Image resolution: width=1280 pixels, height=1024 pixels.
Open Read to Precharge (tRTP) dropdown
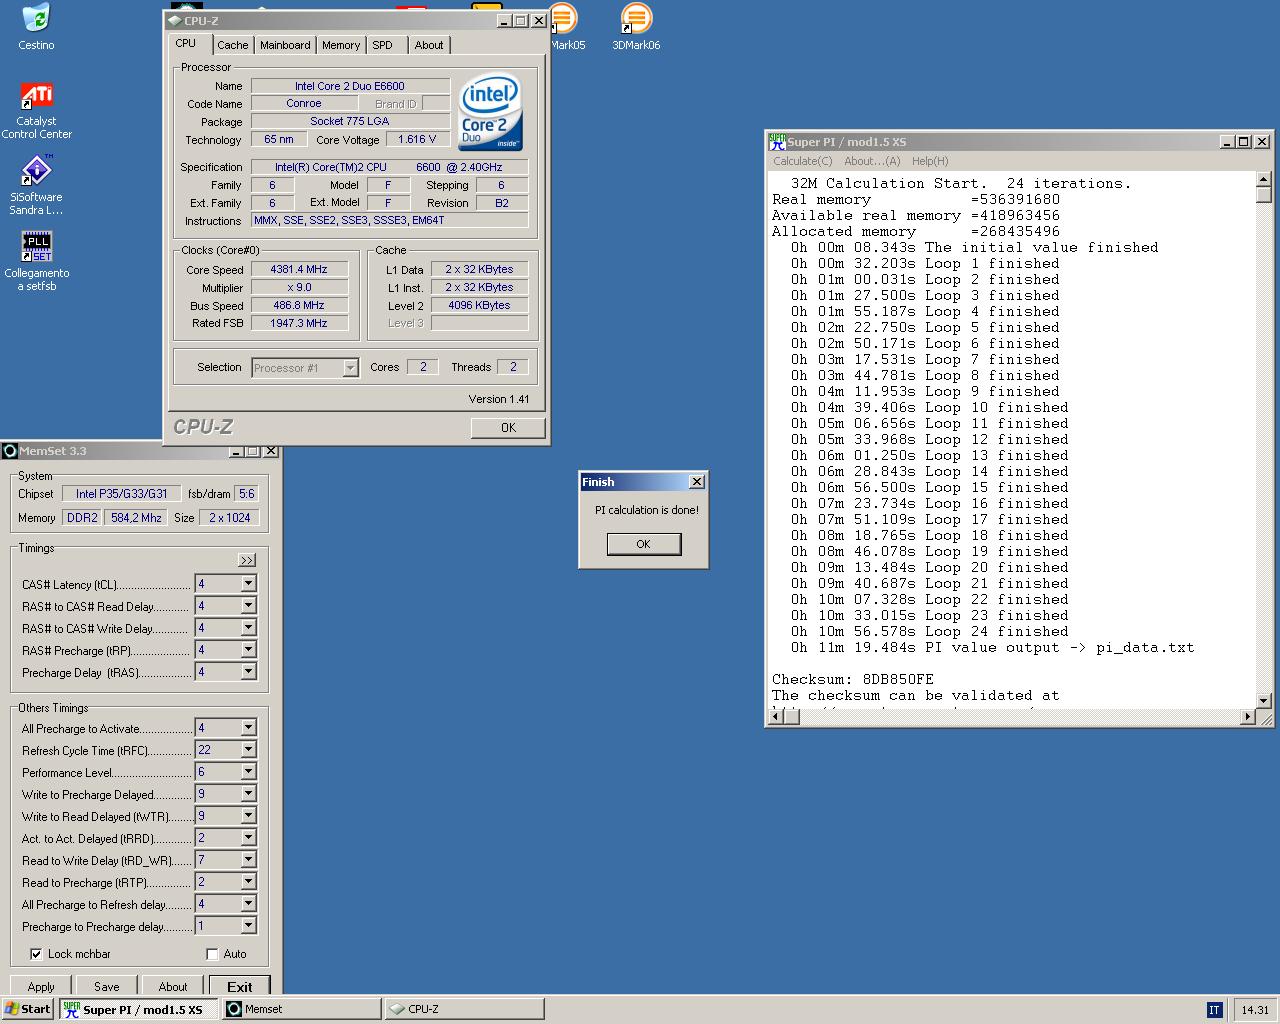point(248,882)
